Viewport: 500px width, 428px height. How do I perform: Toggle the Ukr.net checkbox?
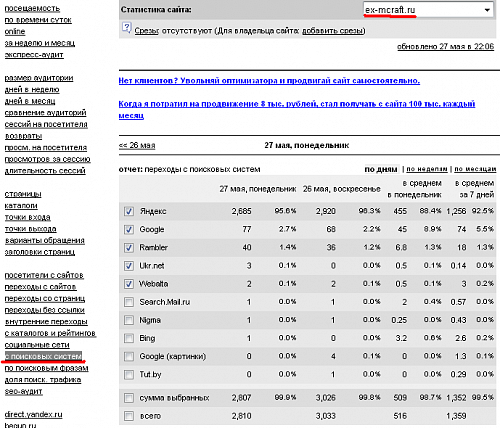click(x=129, y=266)
